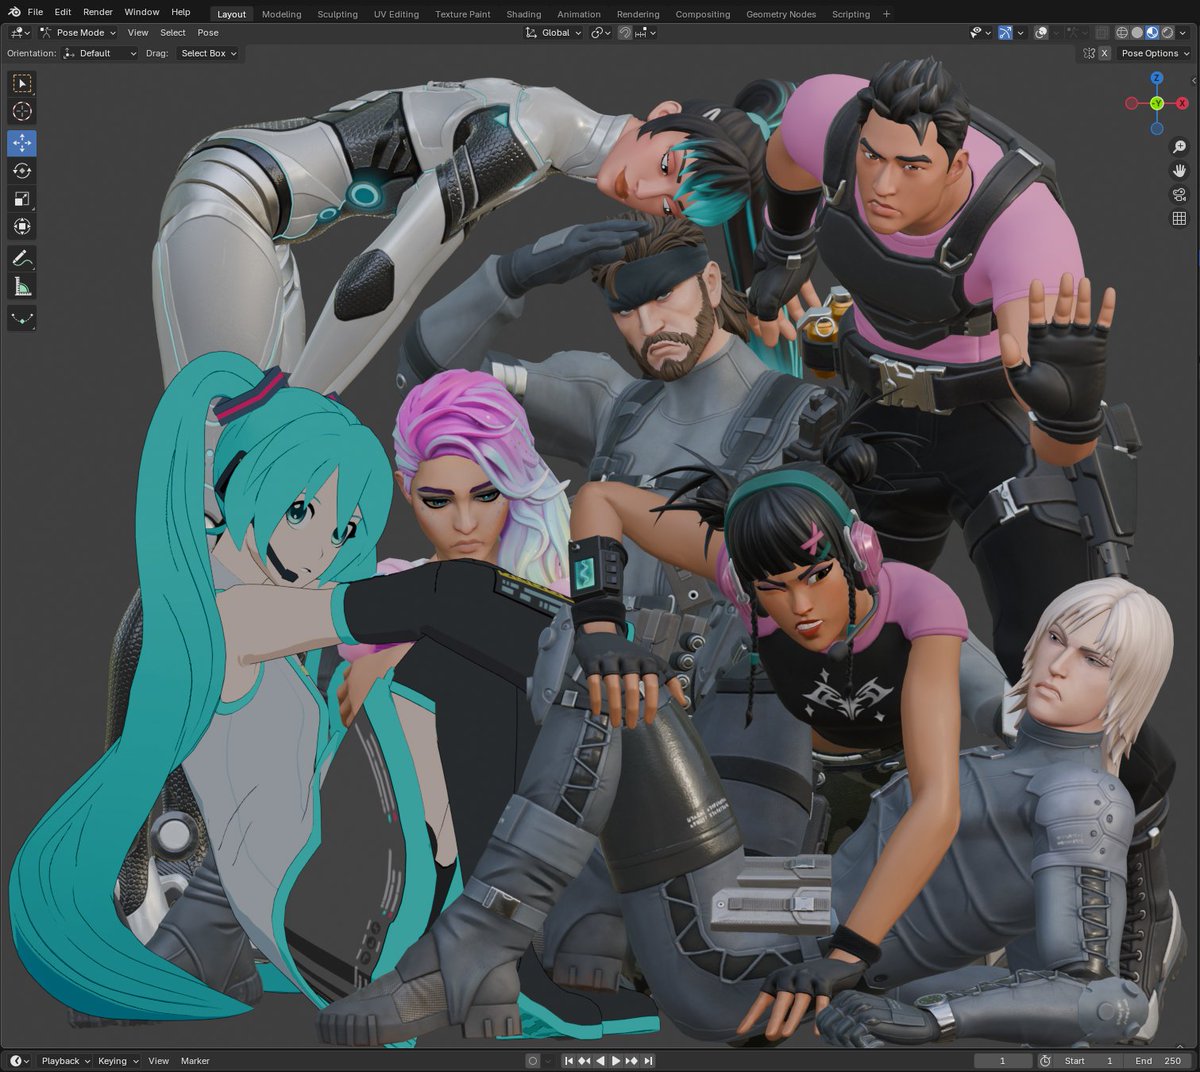Select the Transform tool
This screenshot has height=1072, width=1200.
22,227
